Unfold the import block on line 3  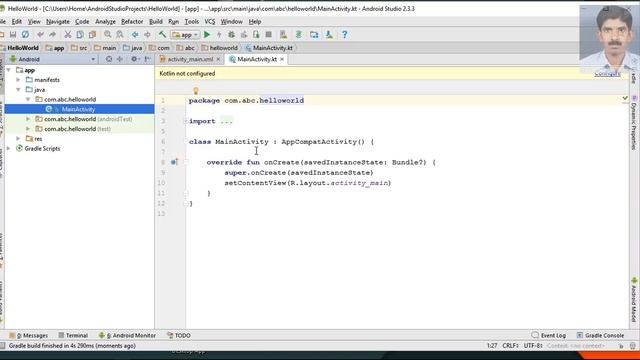(186, 121)
